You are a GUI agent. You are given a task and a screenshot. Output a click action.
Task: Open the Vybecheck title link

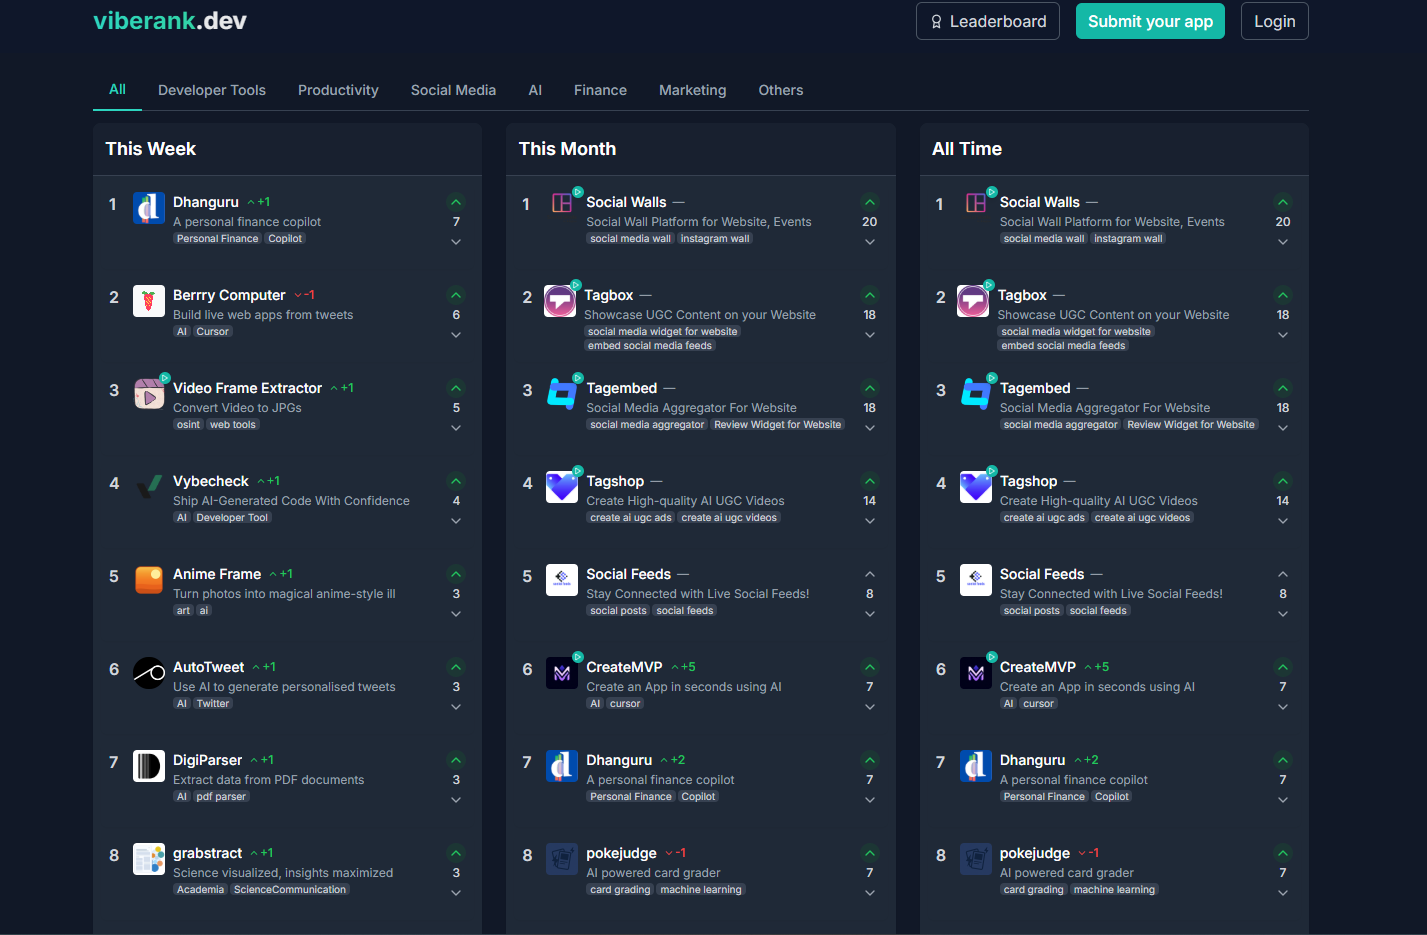[x=211, y=481]
